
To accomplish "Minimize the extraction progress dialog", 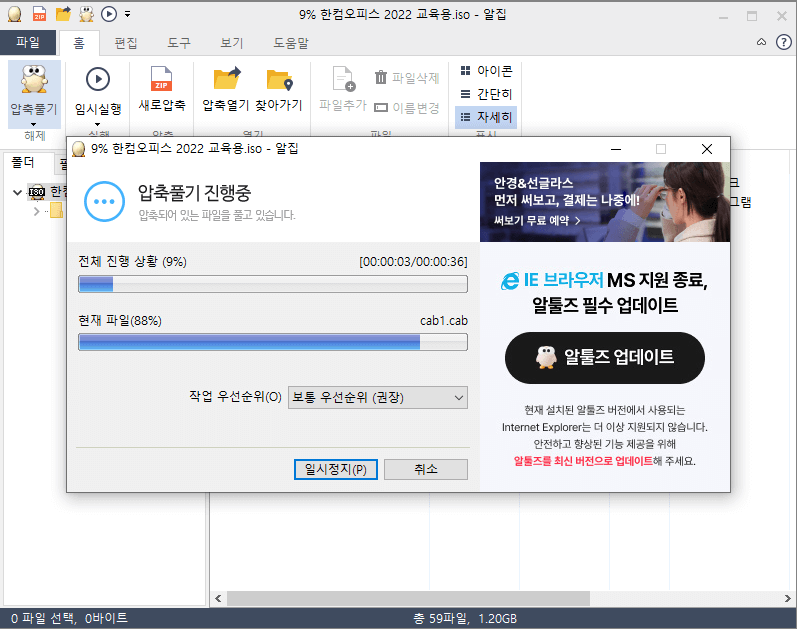I will (x=616, y=149).
